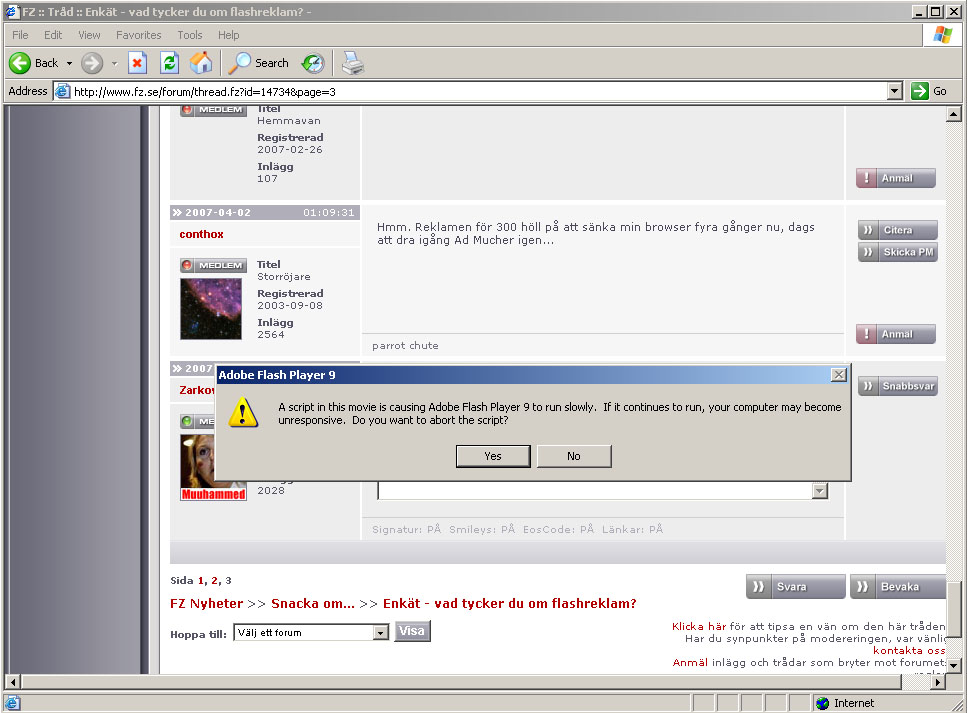
Task: Open the History toolbar icon
Action: [x=313, y=63]
